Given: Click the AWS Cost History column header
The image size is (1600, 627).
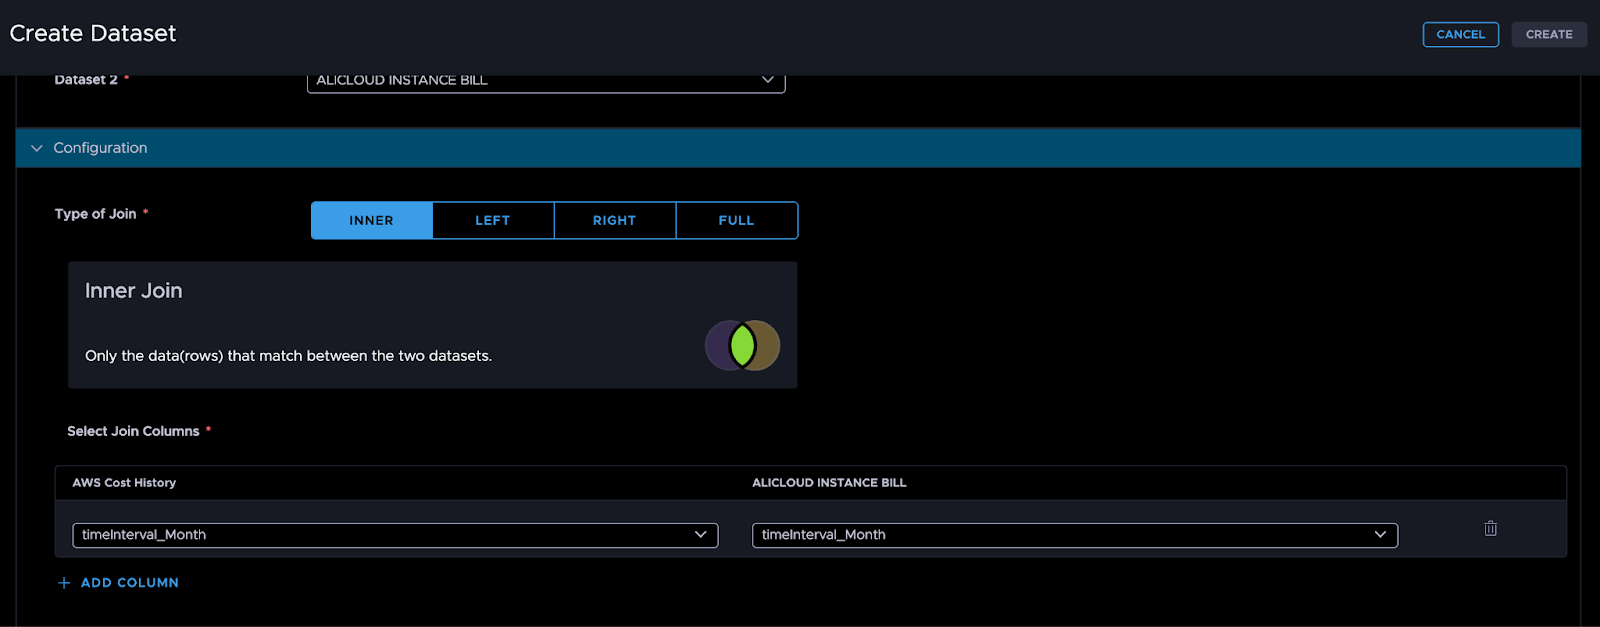Looking at the screenshot, I should pyautogui.click(x=124, y=483).
